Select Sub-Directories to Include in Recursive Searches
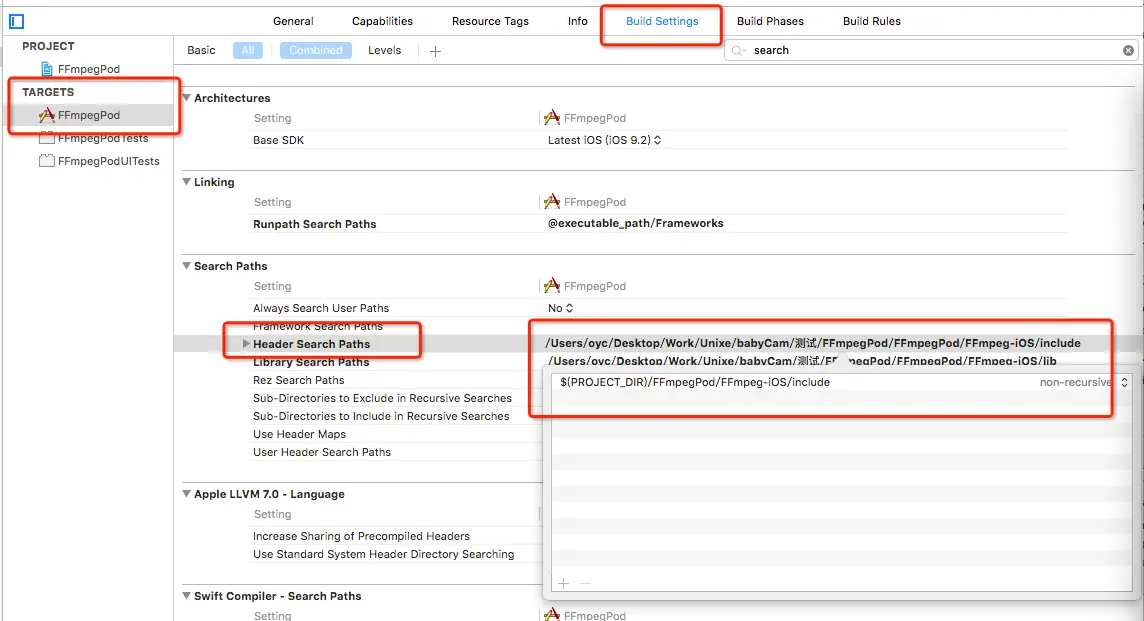Viewport: 1144px width, 621px height. pos(381,416)
